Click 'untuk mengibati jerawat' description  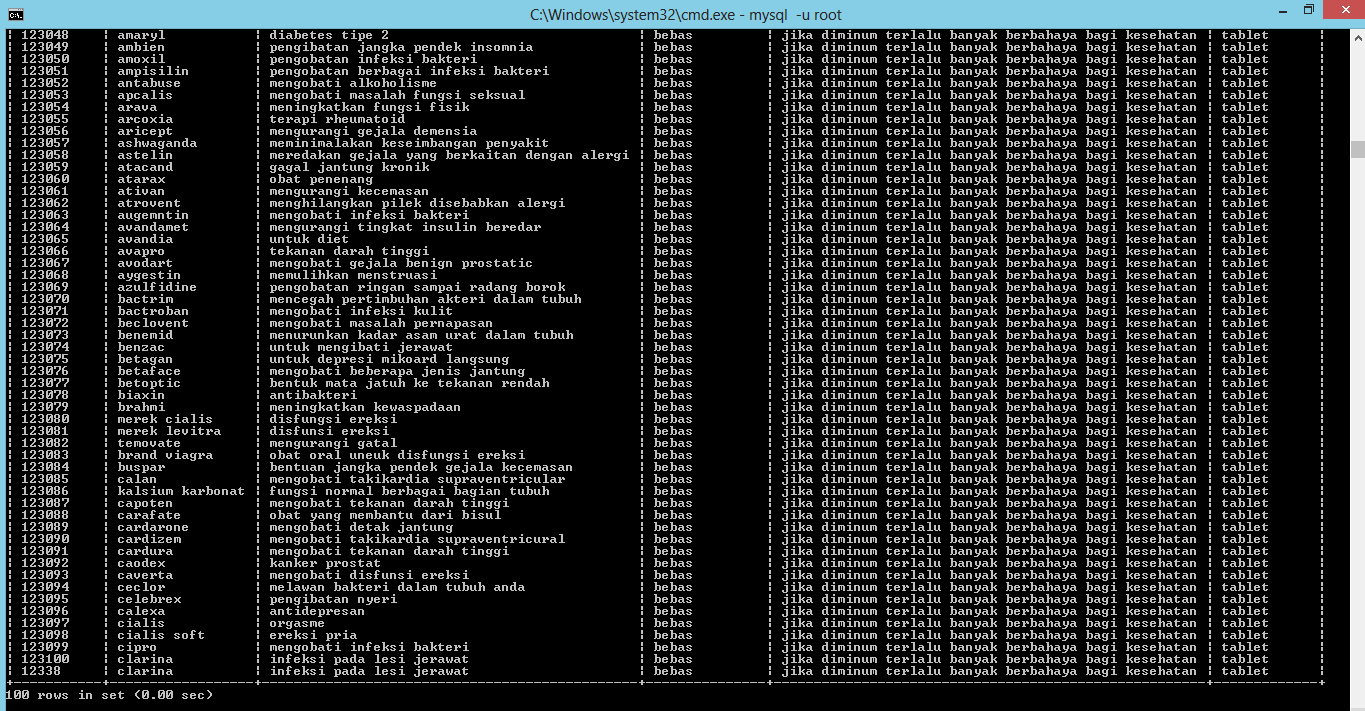(x=361, y=347)
